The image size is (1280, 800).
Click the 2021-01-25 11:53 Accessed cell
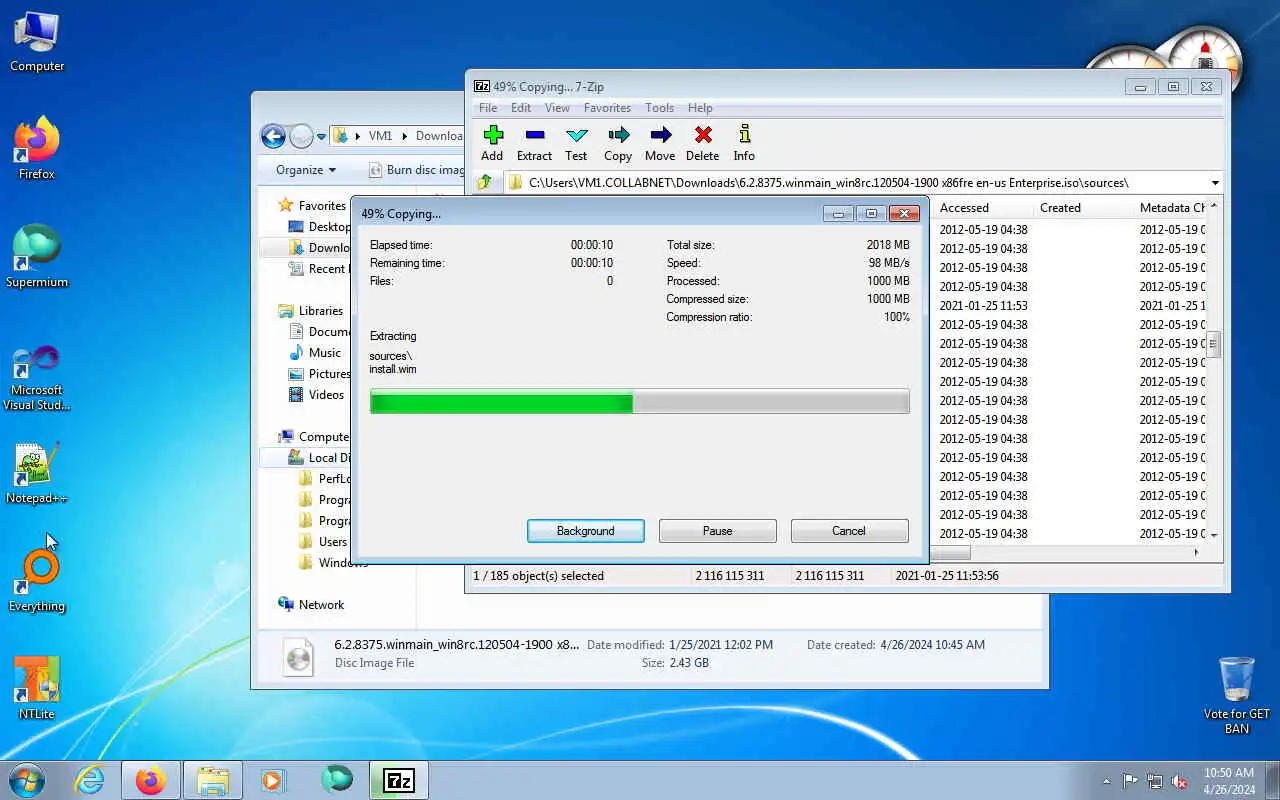coord(983,306)
